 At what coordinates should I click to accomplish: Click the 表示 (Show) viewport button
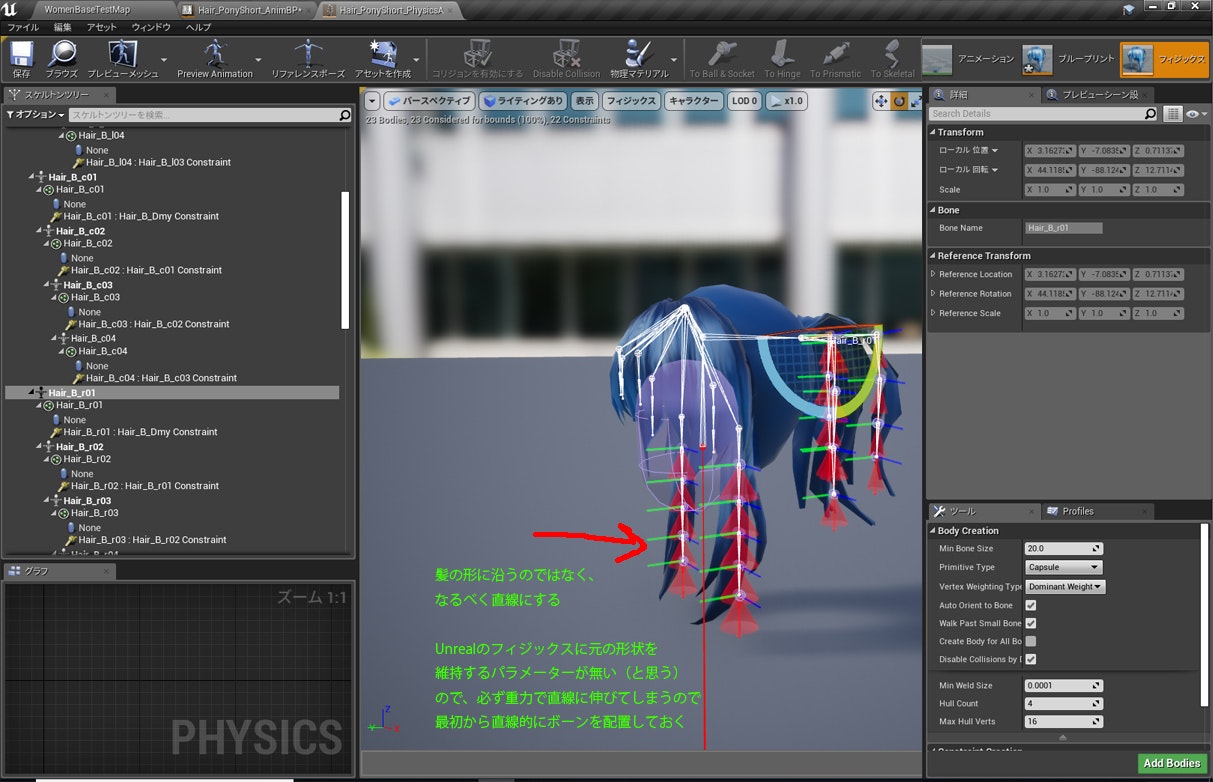[584, 101]
